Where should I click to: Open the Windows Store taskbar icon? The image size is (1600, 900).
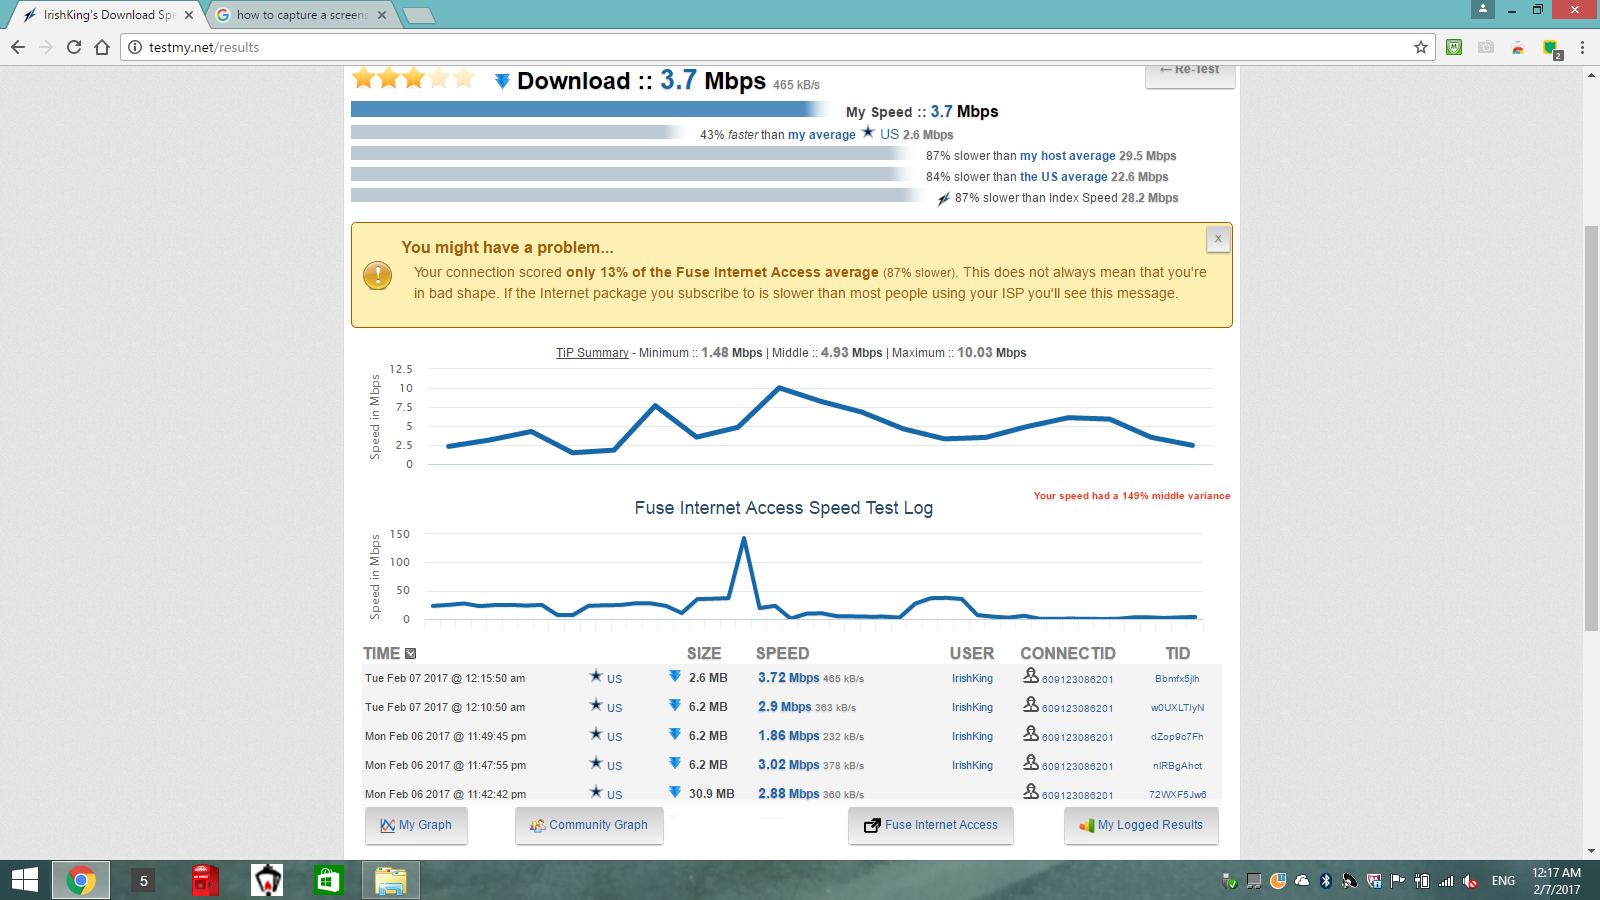pyautogui.click(x=328, y=880)
